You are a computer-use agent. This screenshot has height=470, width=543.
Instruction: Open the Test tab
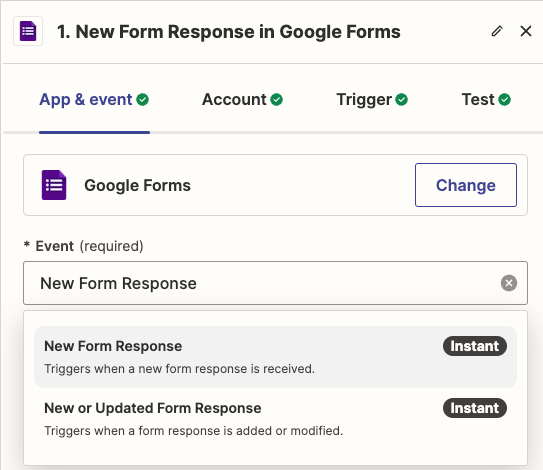pyautogui.click(x=486, y=100)
